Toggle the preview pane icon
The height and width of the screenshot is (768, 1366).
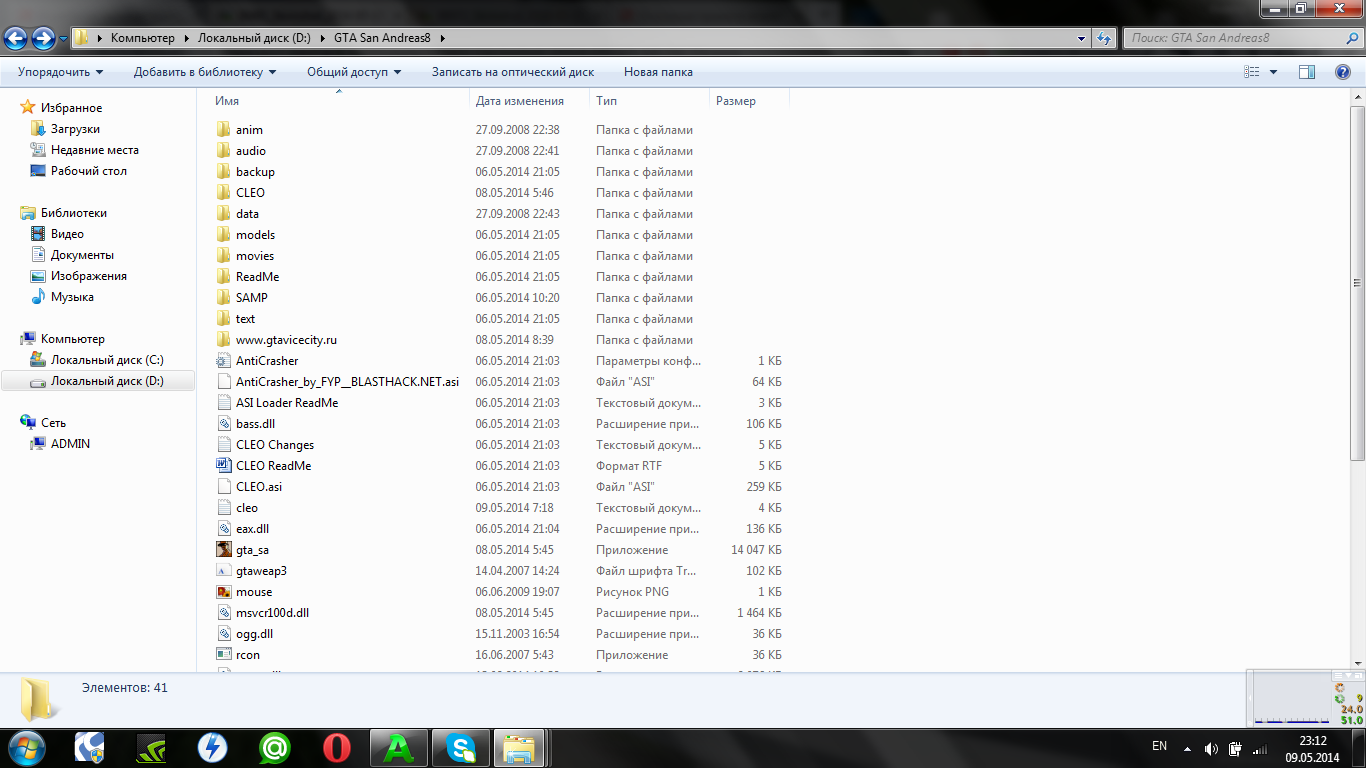pyautogui.click(x=1306, y=72)
